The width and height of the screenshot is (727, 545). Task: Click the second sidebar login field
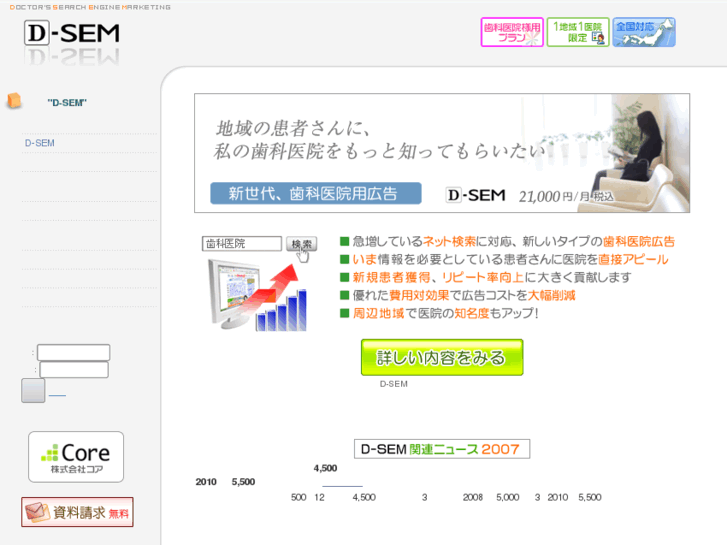(74, 370)
